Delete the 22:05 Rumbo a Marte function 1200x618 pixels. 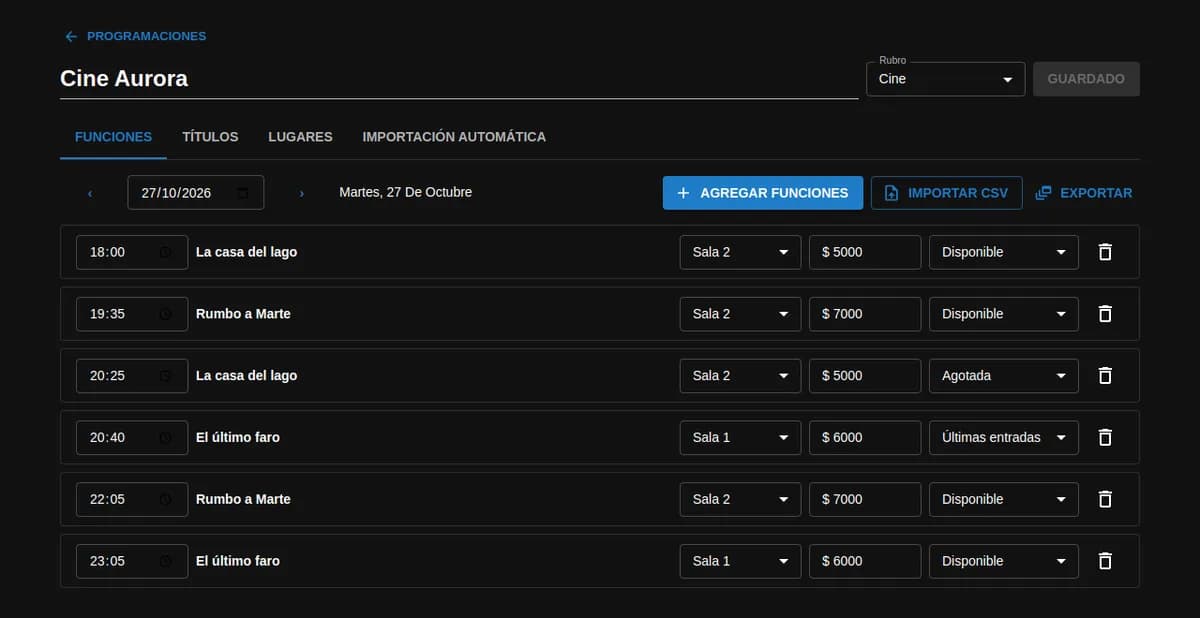click(1105, 499)
